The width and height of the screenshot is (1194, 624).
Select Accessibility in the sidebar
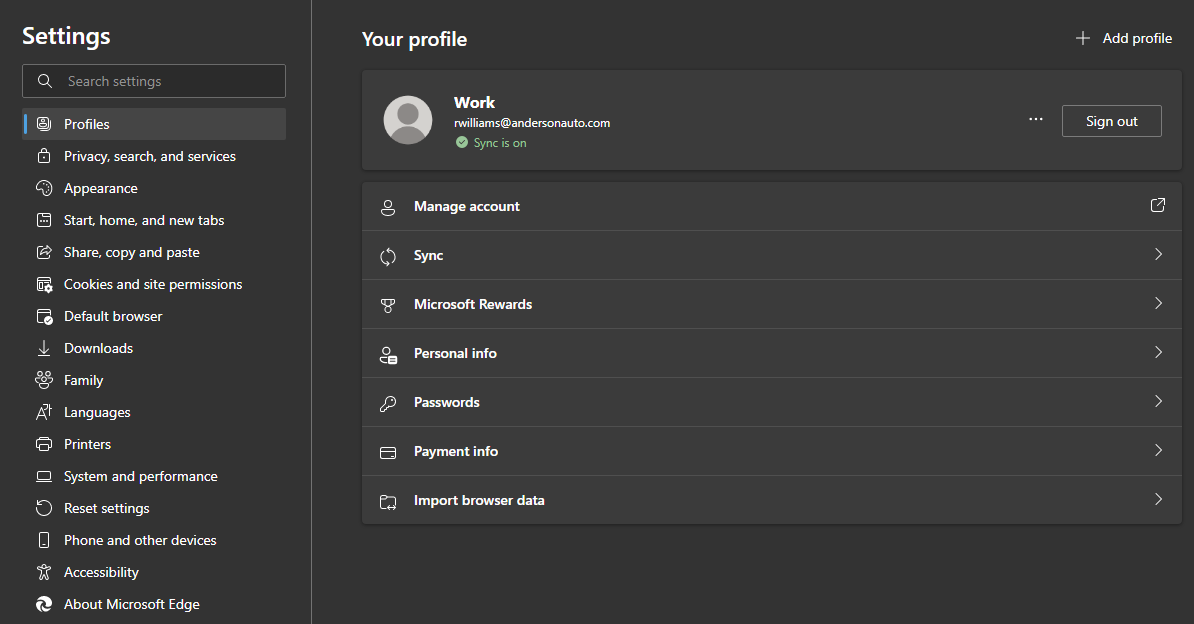[155, 572]
